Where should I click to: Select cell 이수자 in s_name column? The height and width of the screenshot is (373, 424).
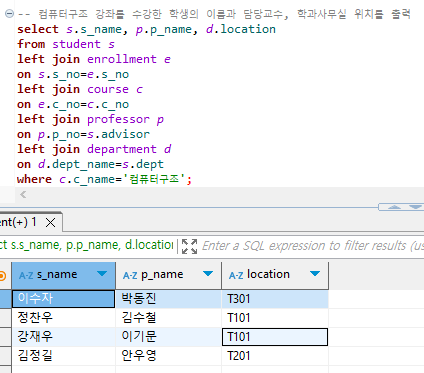click(x=63, y=299)
